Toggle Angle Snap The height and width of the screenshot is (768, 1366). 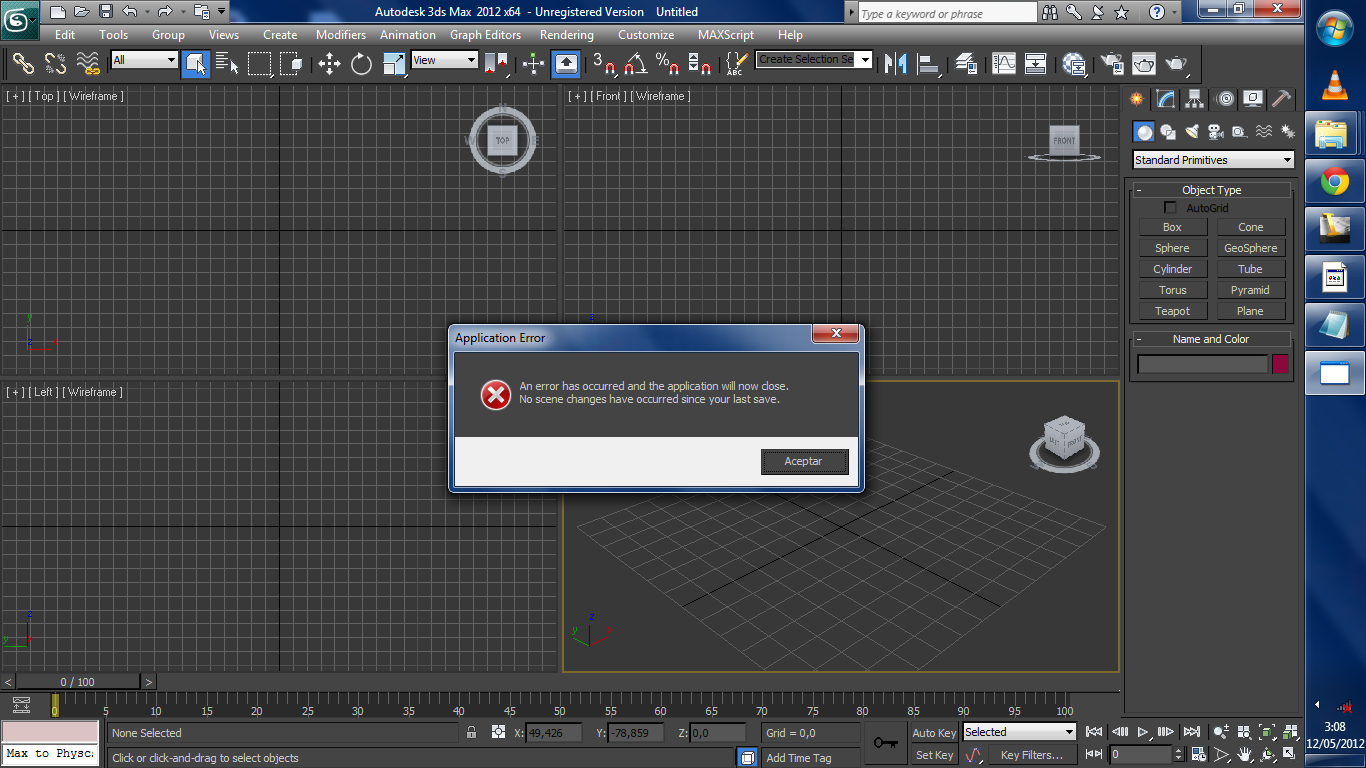coord(635,64)
